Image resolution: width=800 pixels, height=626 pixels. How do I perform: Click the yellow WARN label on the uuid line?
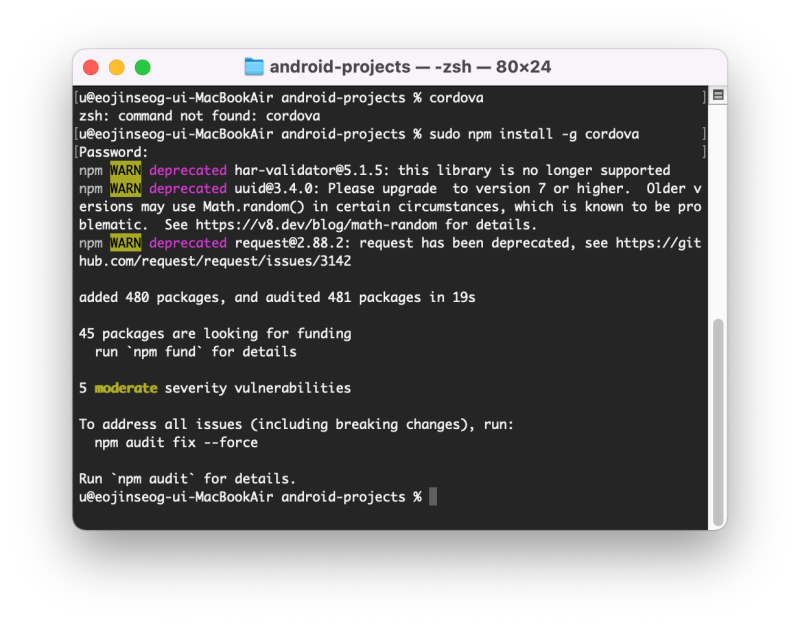click(126, 189)
